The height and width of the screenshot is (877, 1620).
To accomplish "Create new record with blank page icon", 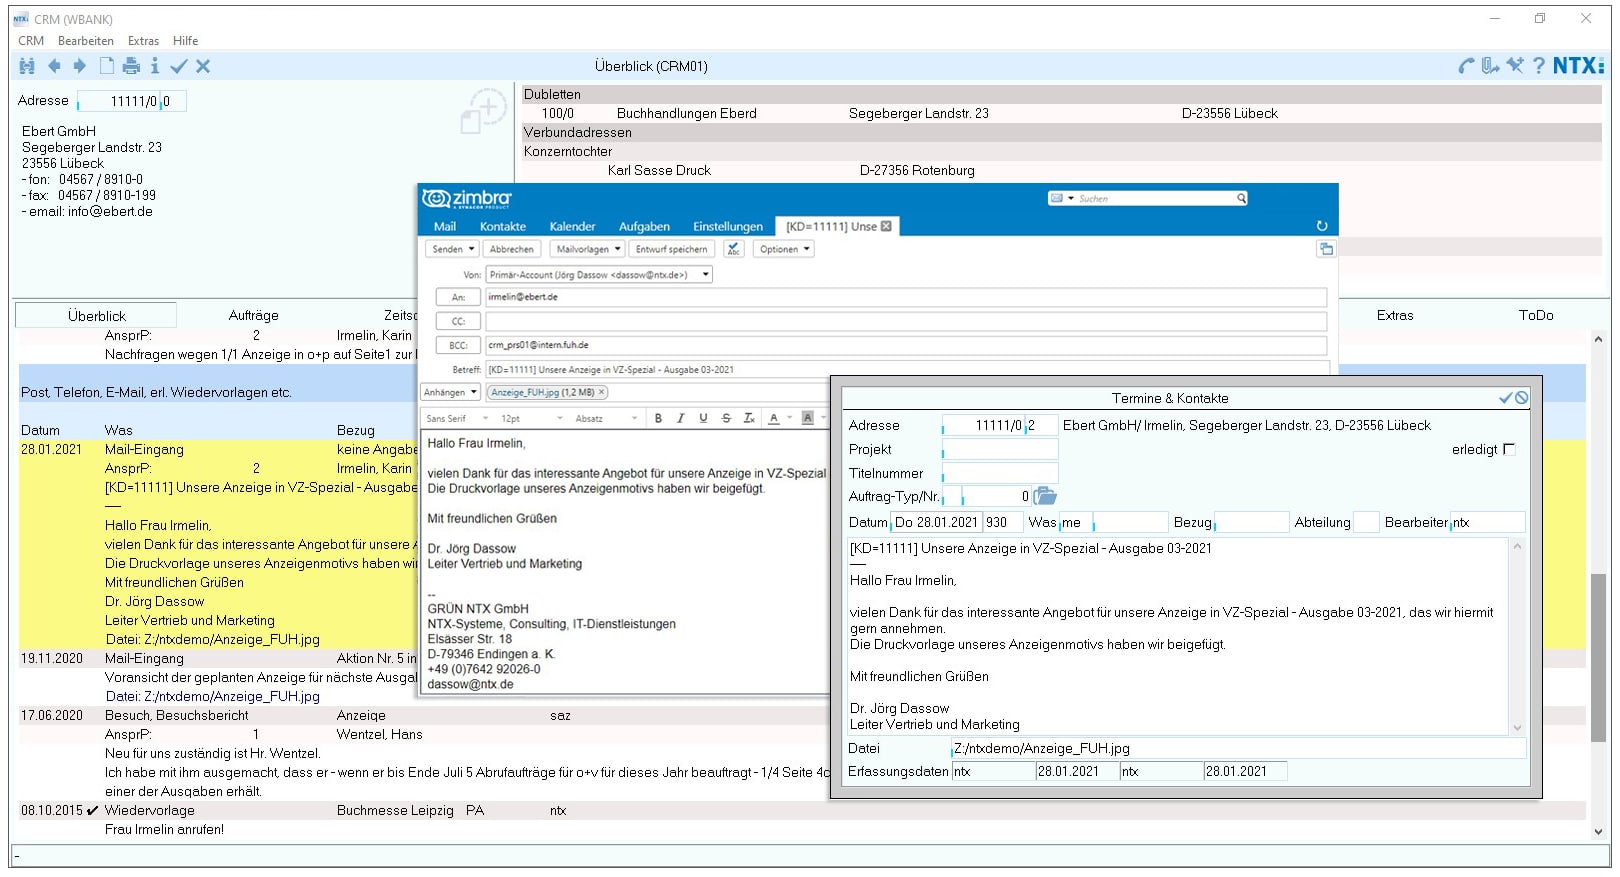I will (106, 66).
